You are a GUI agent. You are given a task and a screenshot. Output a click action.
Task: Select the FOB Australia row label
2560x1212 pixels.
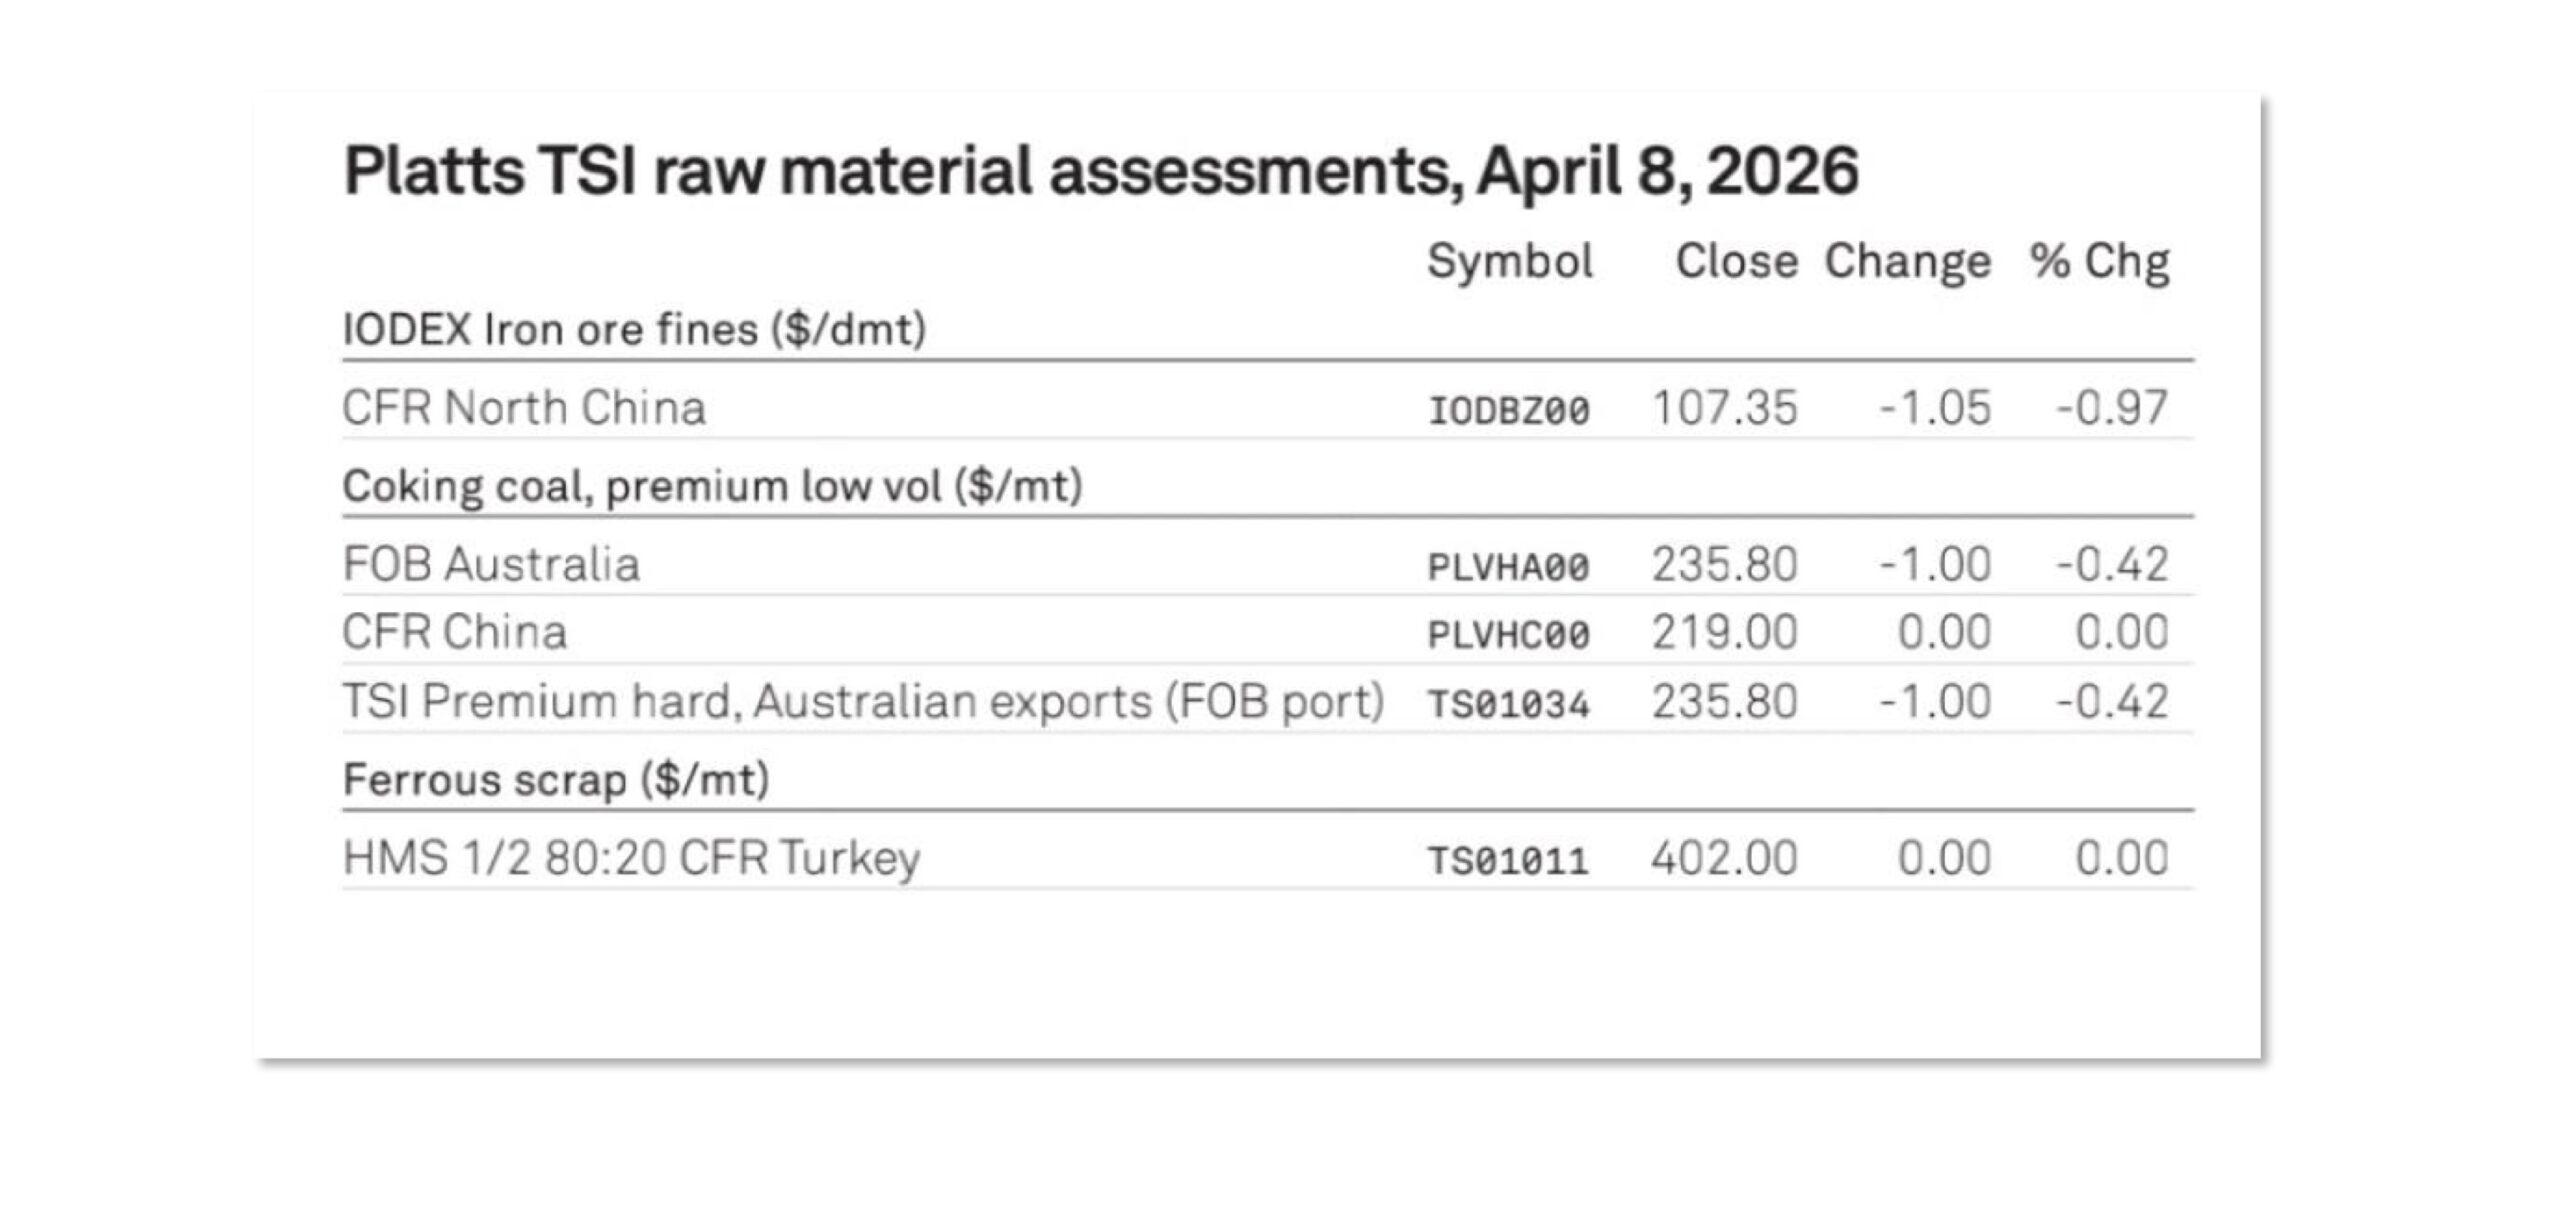coord(491,564)
